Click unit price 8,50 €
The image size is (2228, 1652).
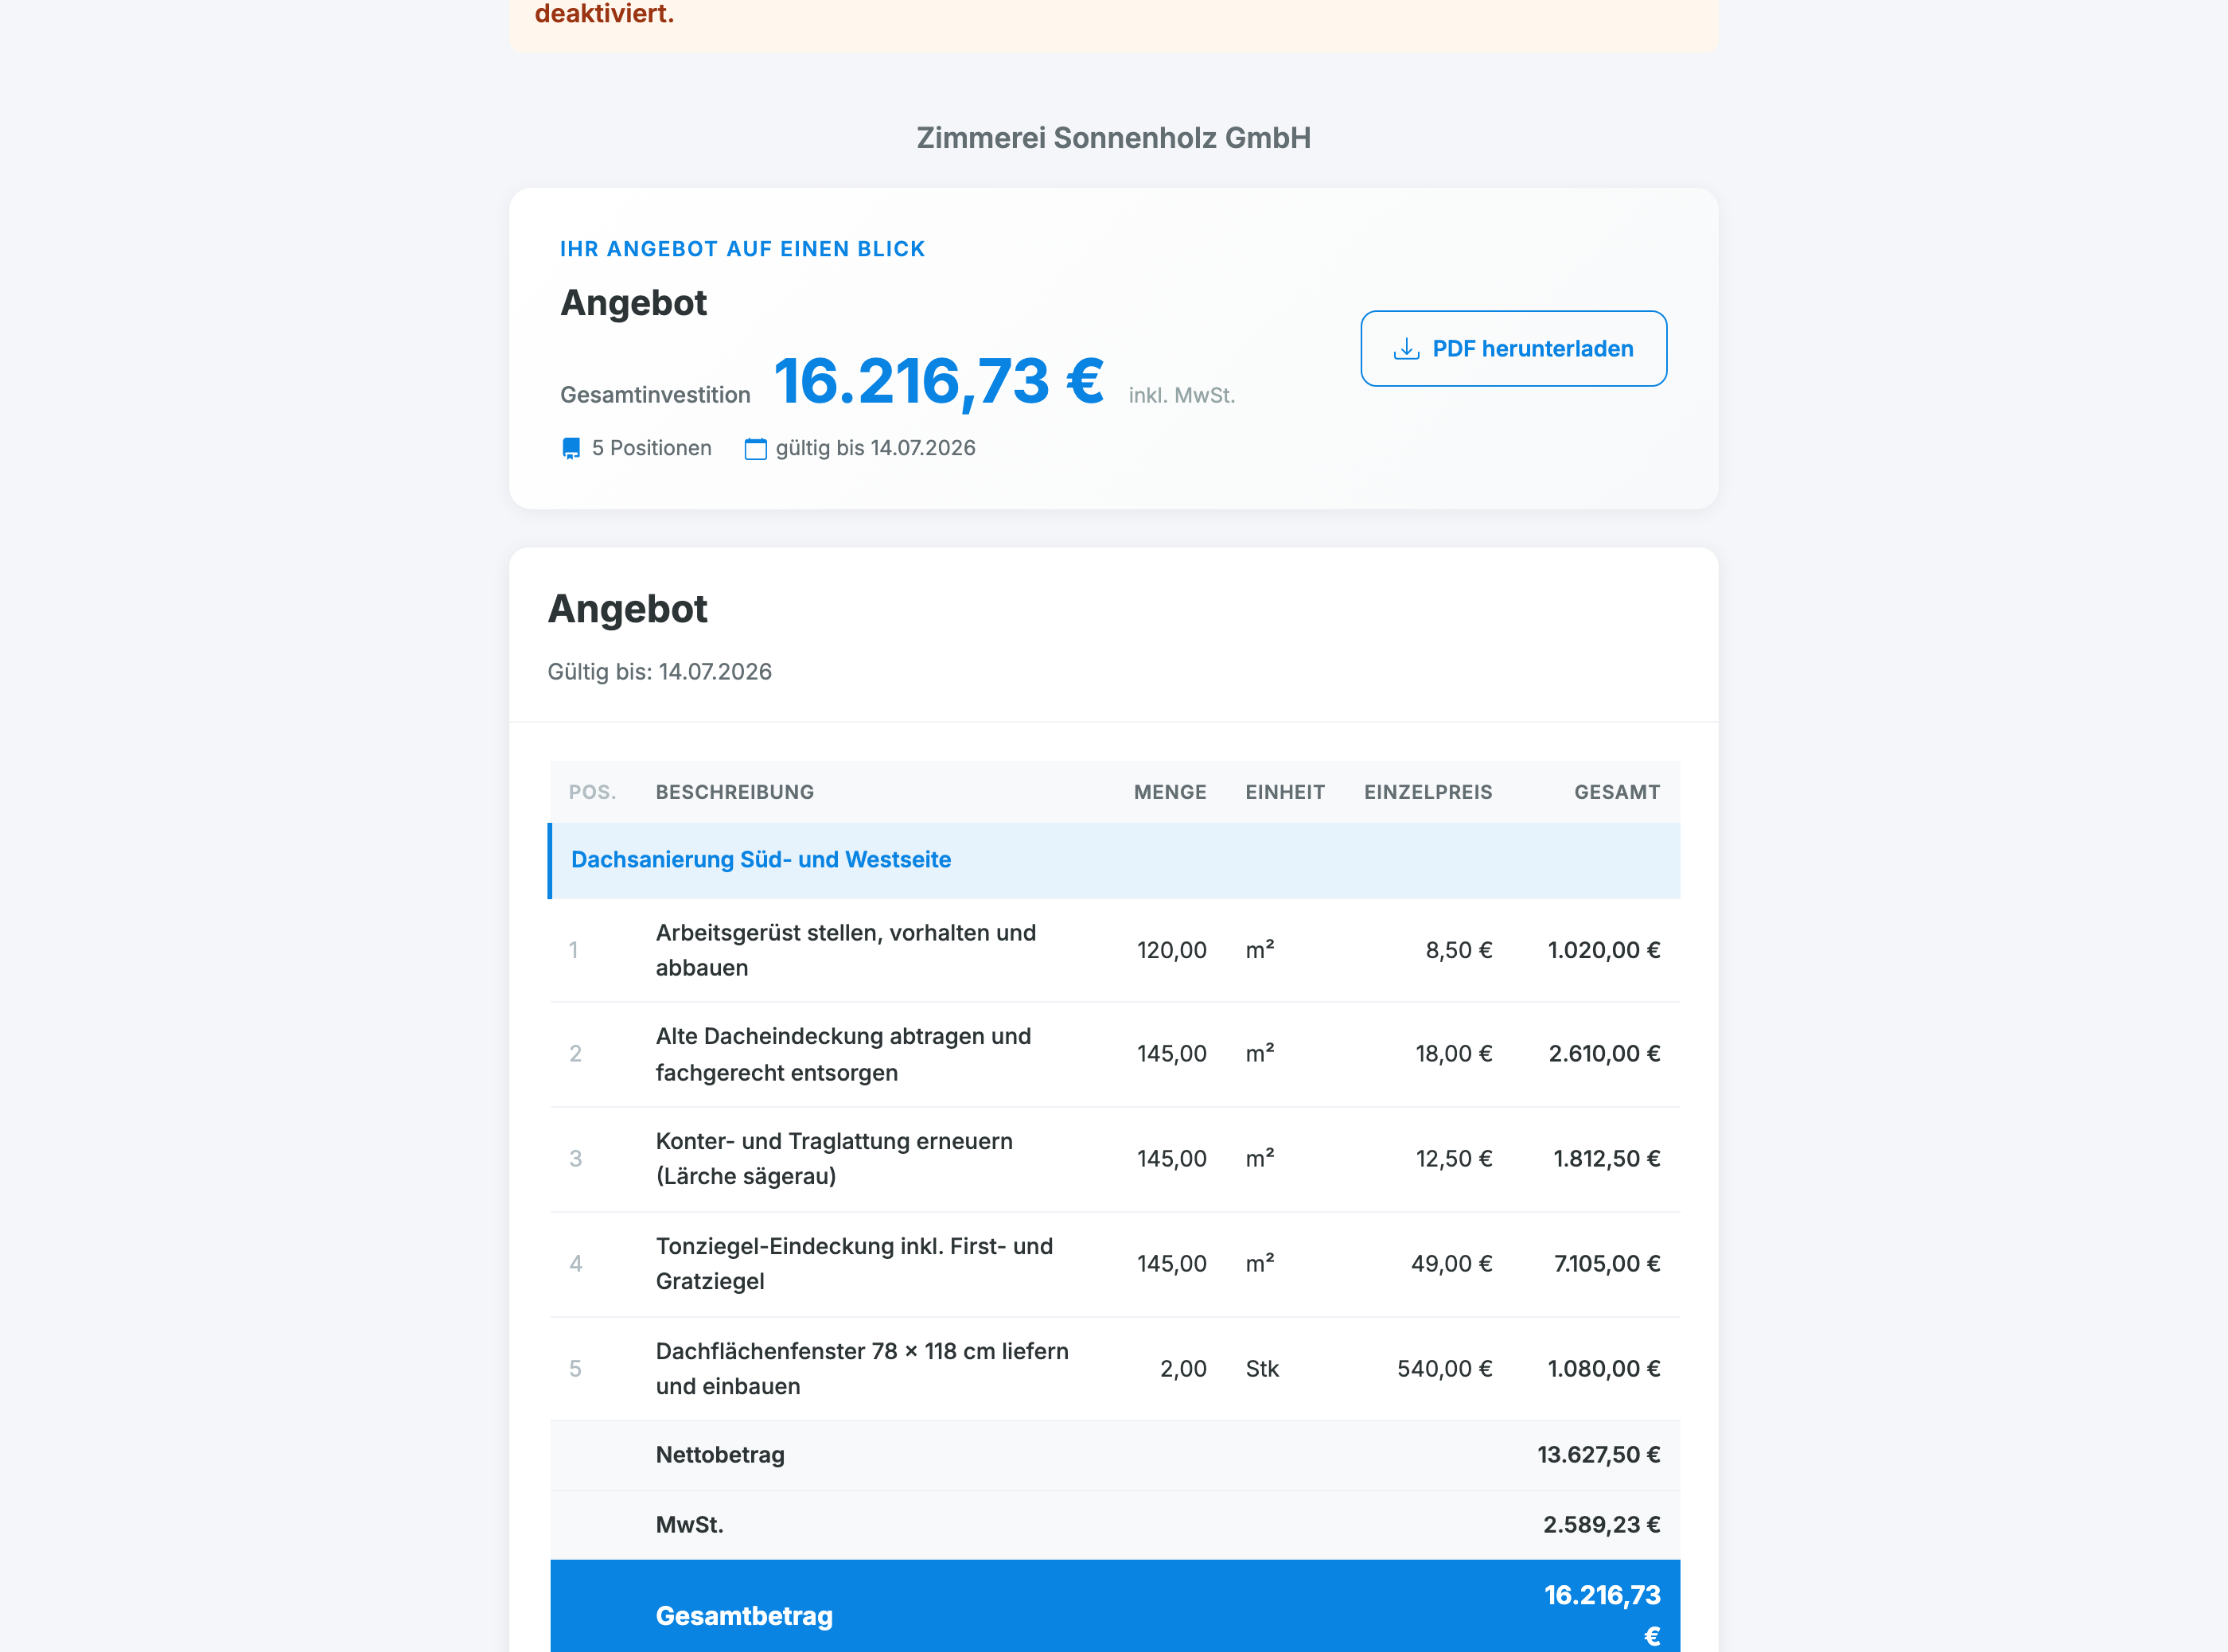pyautogui.click(x=1459, y=950)
